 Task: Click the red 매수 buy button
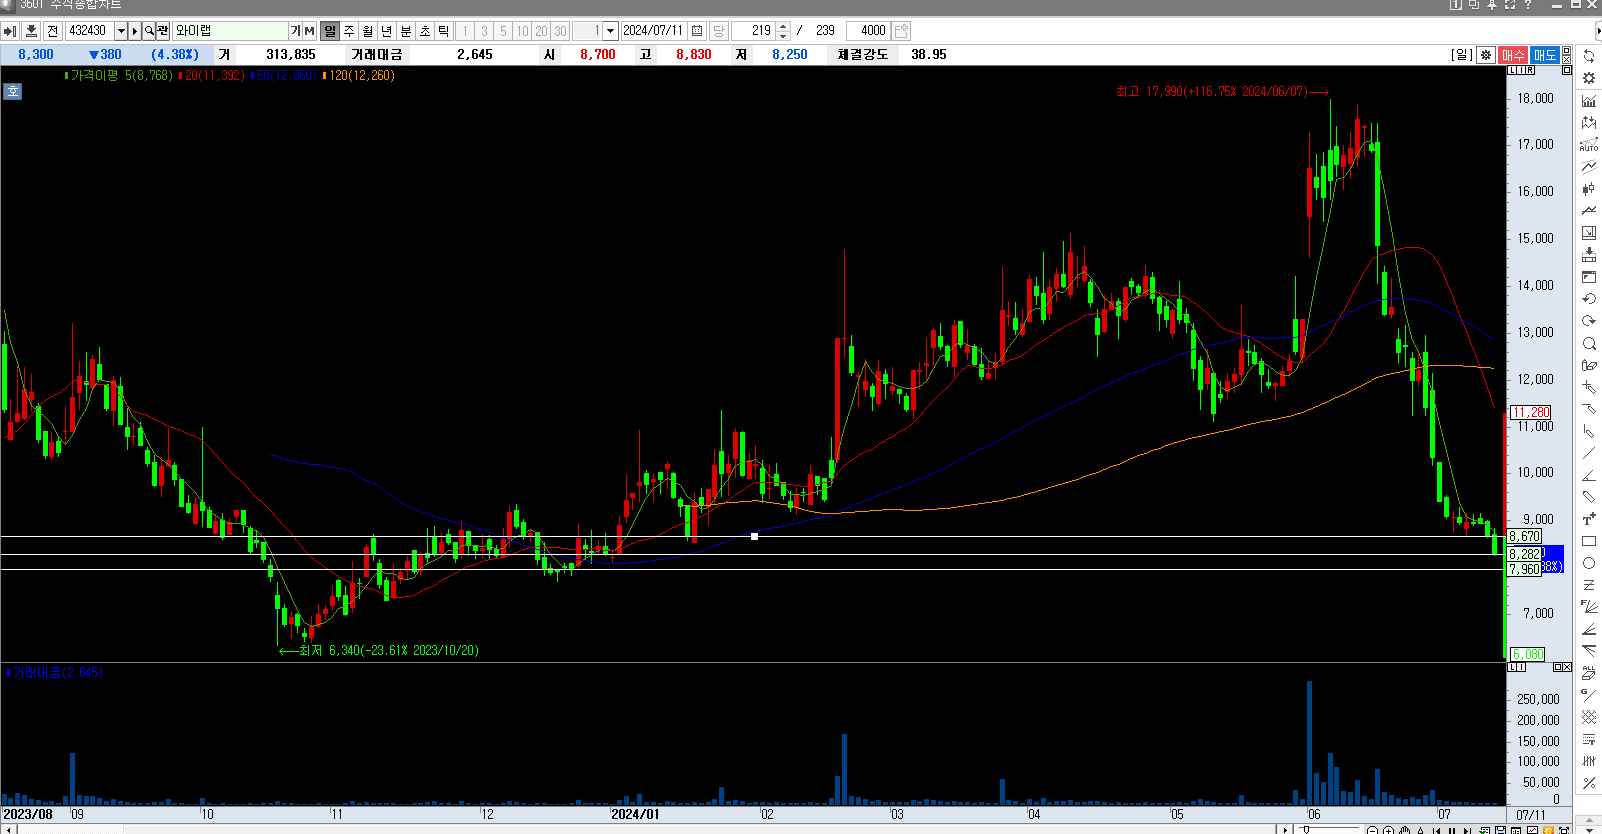coord(1513,55)
